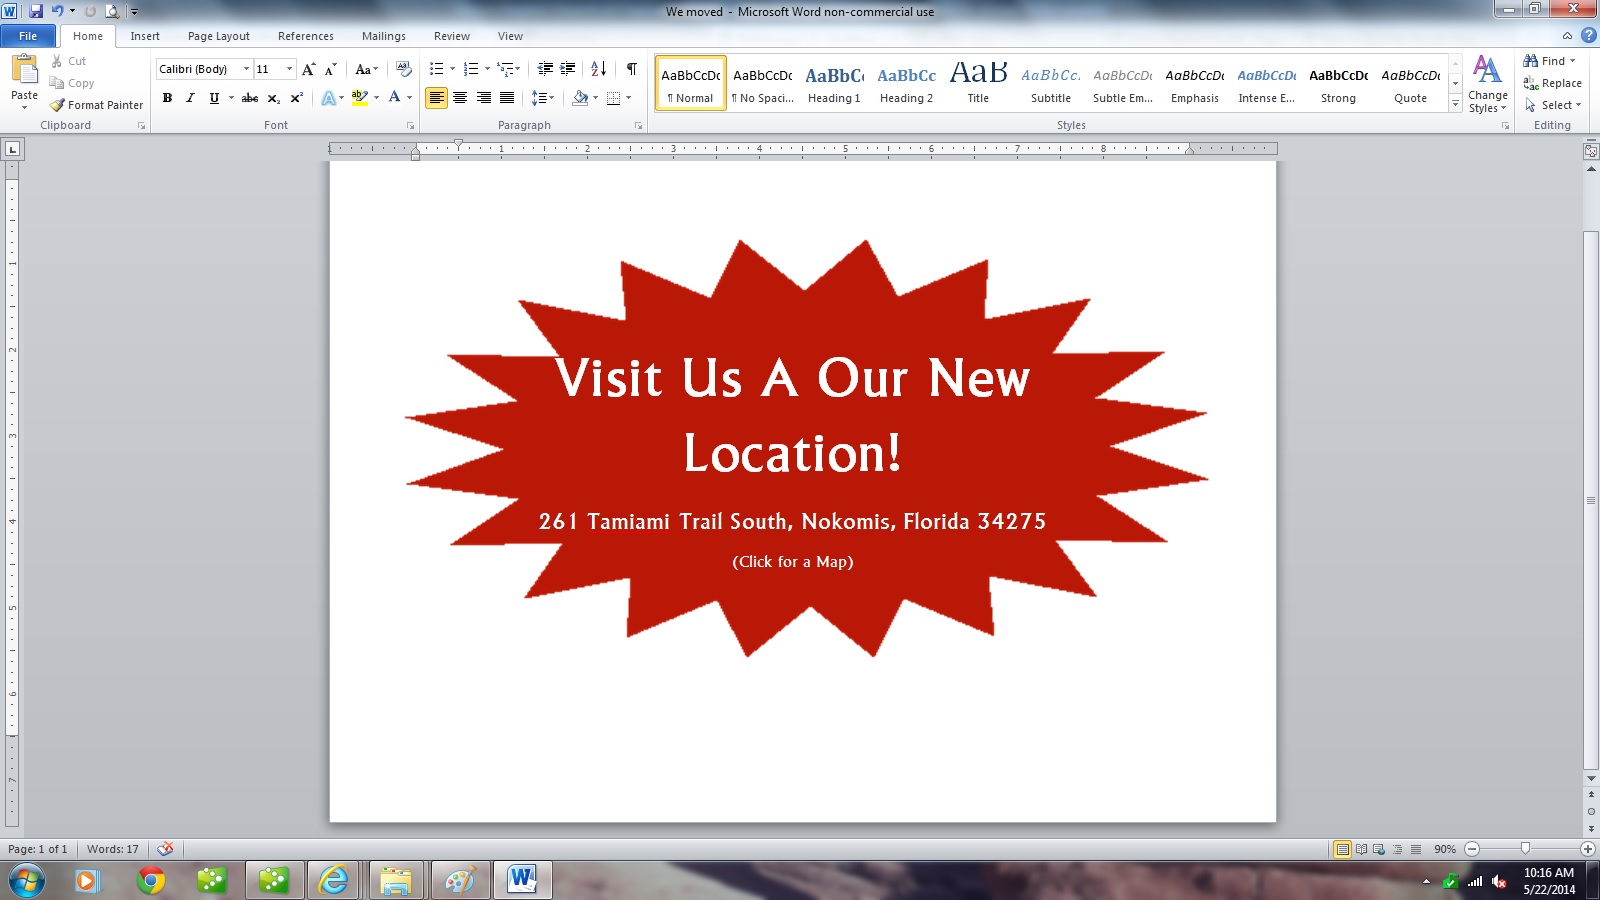The height and width of the screenshot is (900, 1600).
Task: Apply the Heading 1 style
Action: (x=834, y=84)
